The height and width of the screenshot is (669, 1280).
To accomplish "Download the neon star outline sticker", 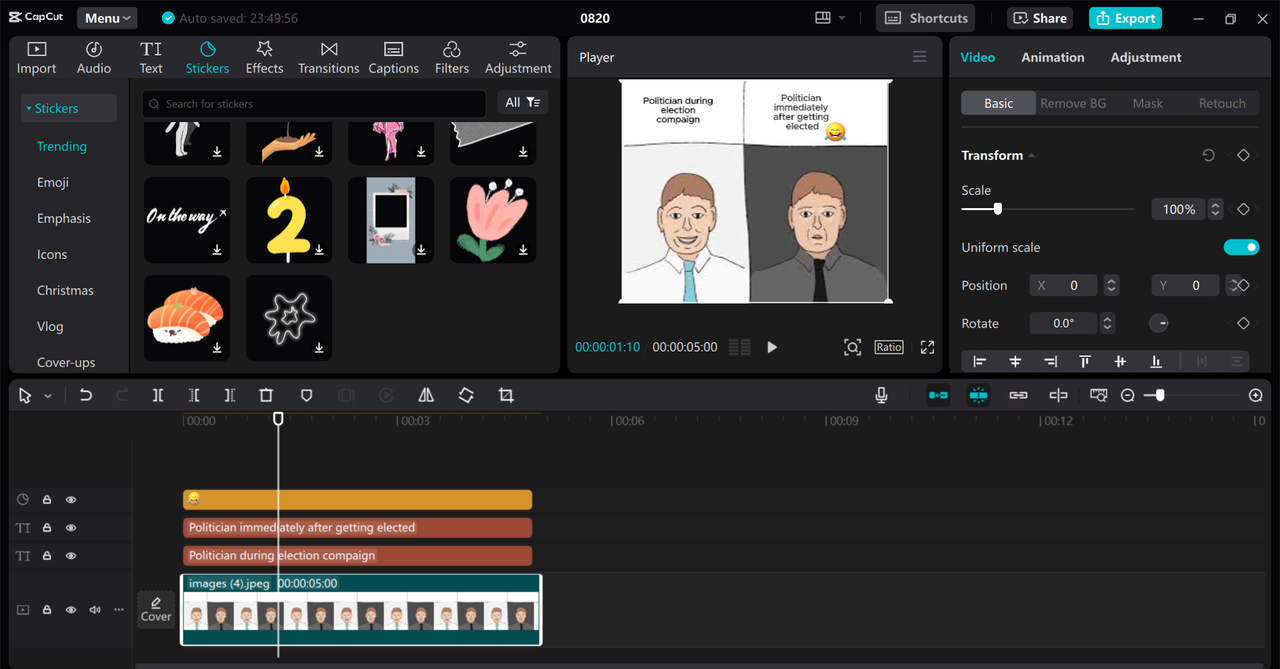I will pos(319,348).
